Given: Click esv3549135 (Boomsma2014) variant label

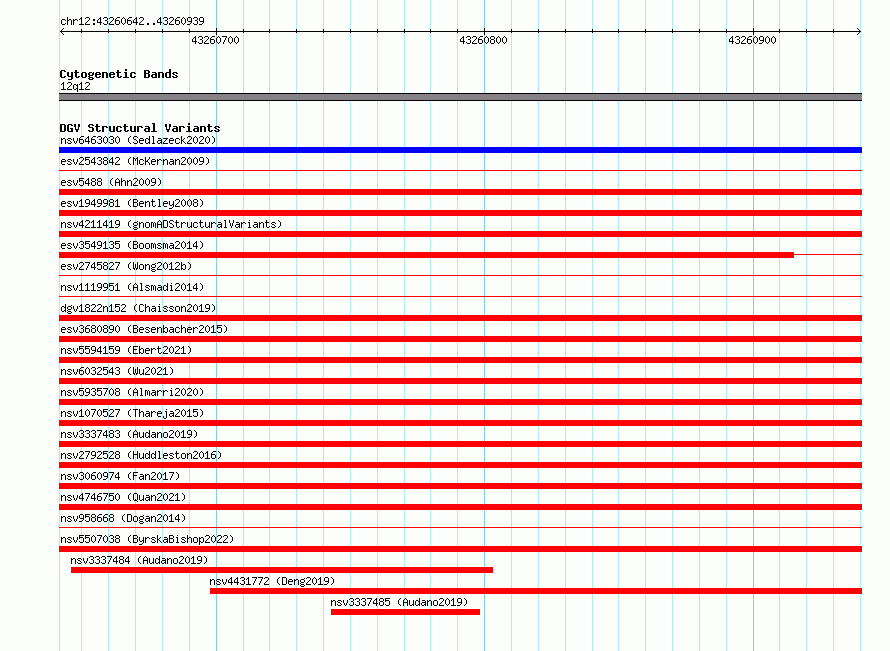Looking at the screenshot, I should coord(132,245).
